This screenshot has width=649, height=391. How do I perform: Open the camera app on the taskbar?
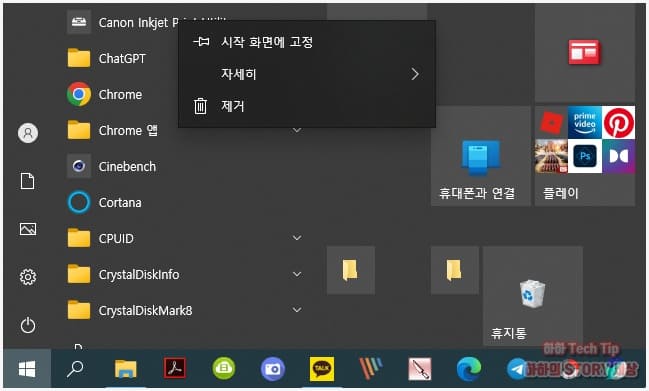(x=273, y=368)
